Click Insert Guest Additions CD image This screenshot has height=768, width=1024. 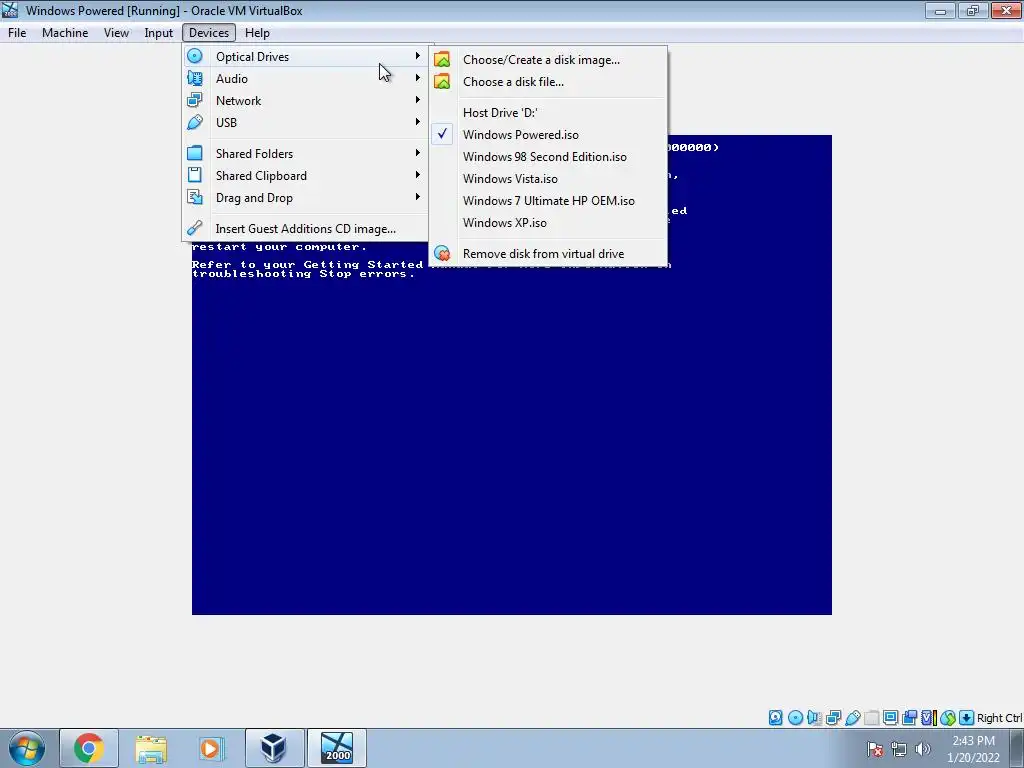pyautogui.click(x=305, y=229)
